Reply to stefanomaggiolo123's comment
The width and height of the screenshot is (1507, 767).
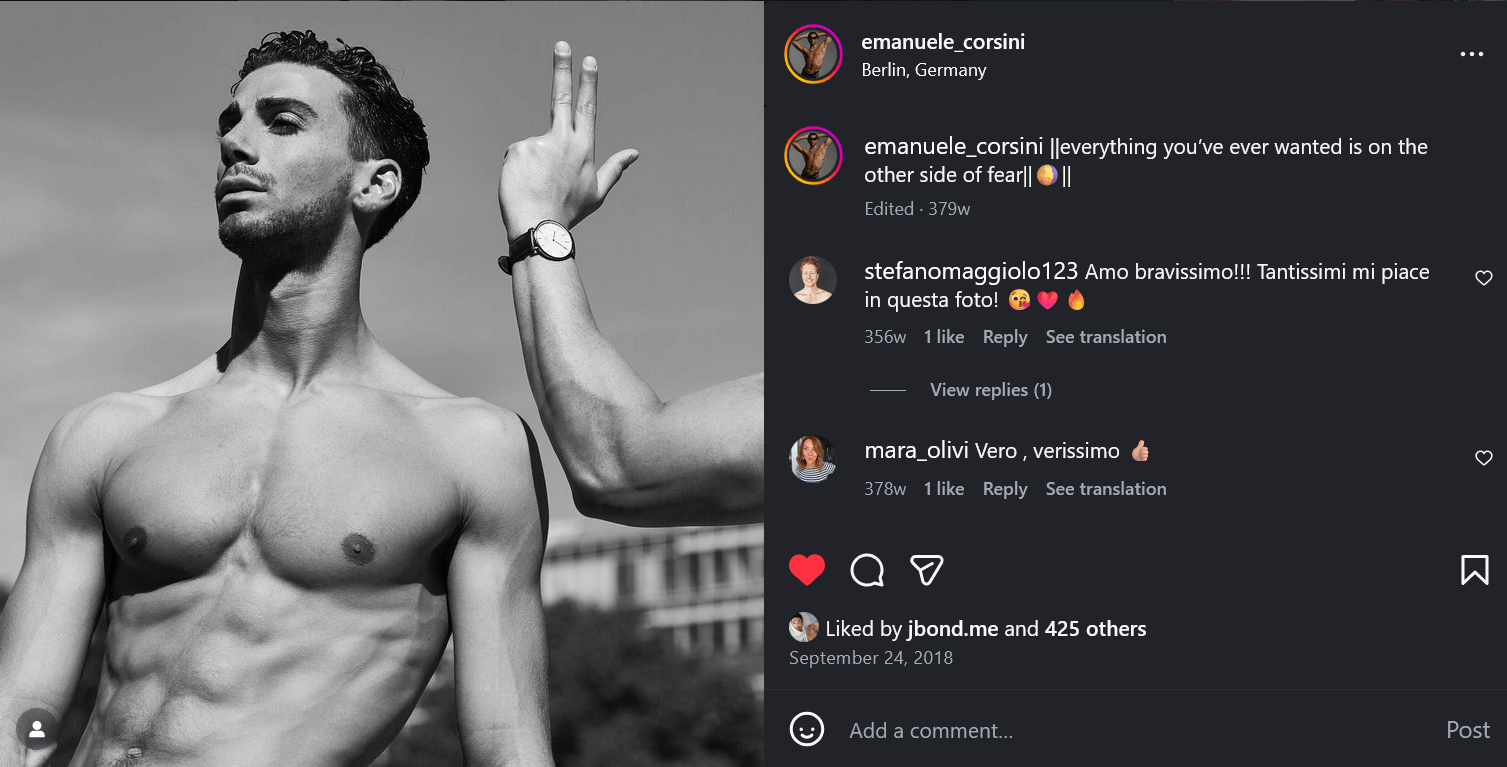(x=1004, y=337)
